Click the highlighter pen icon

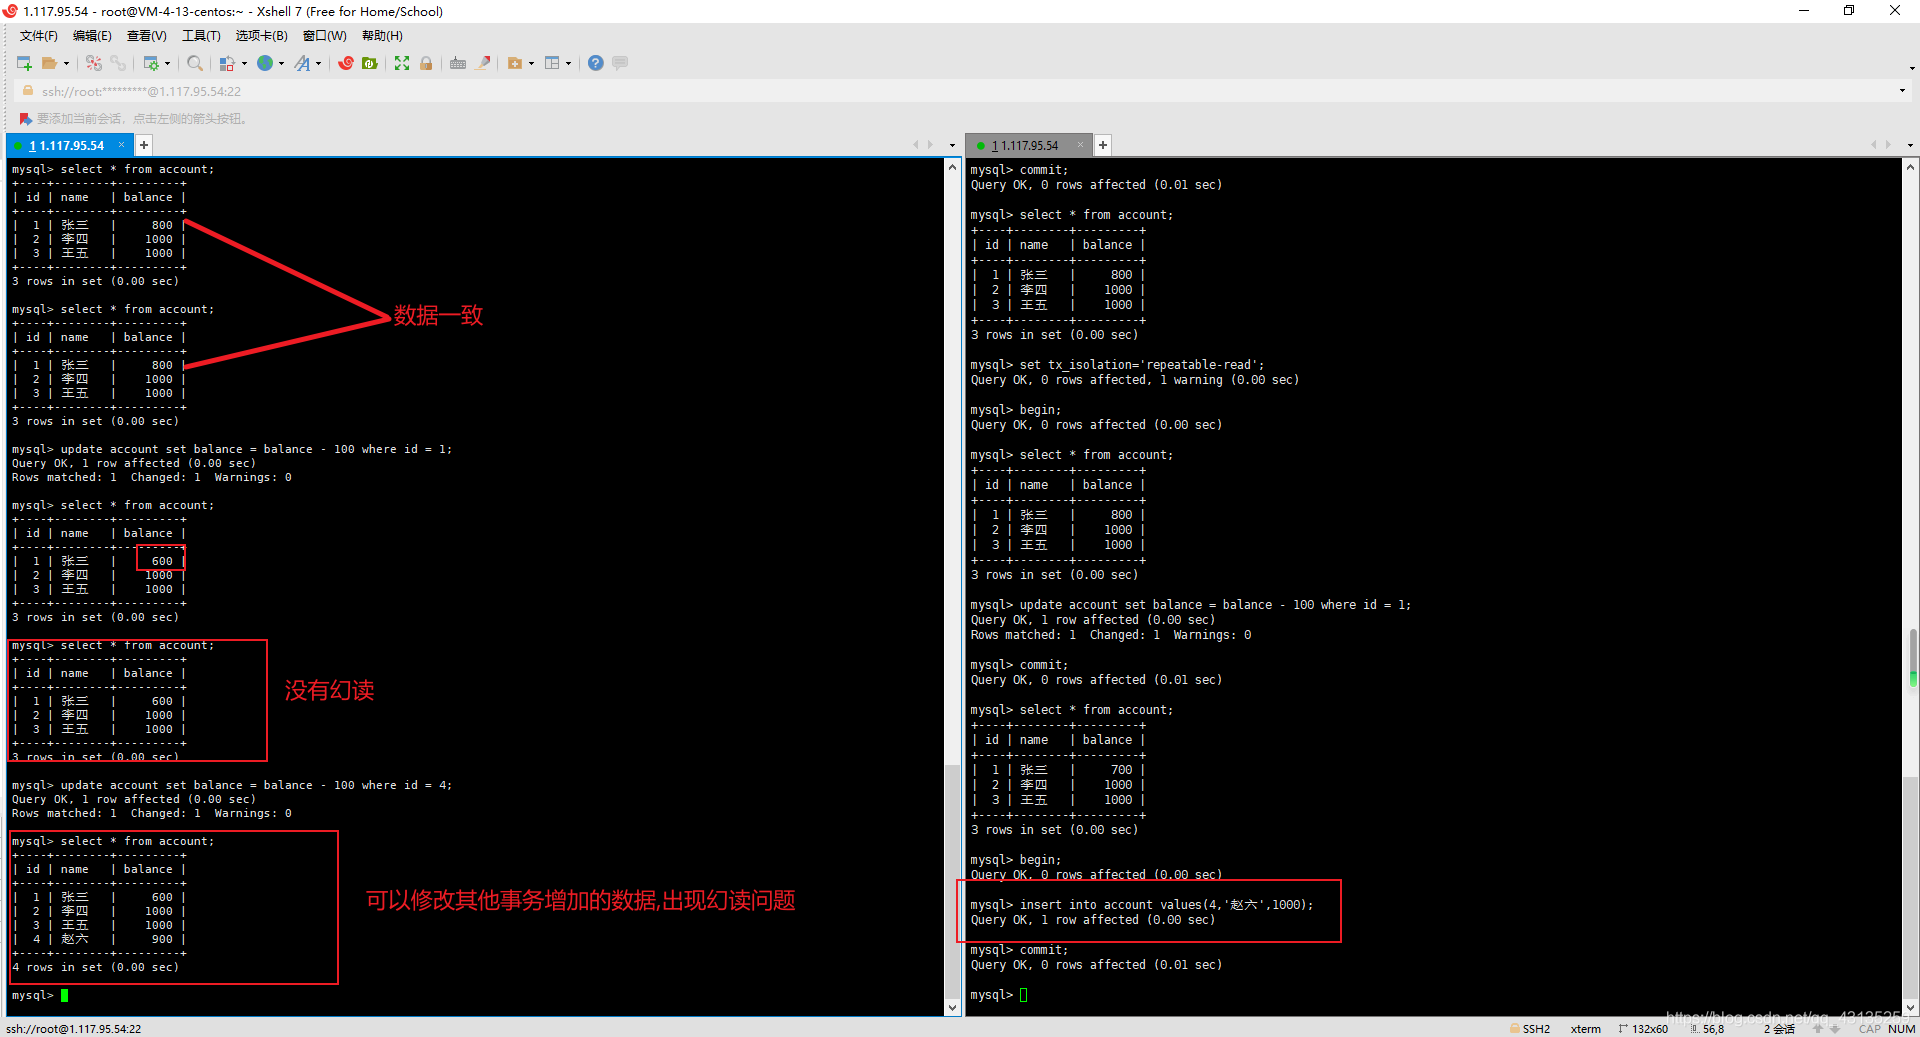(484, 63)
